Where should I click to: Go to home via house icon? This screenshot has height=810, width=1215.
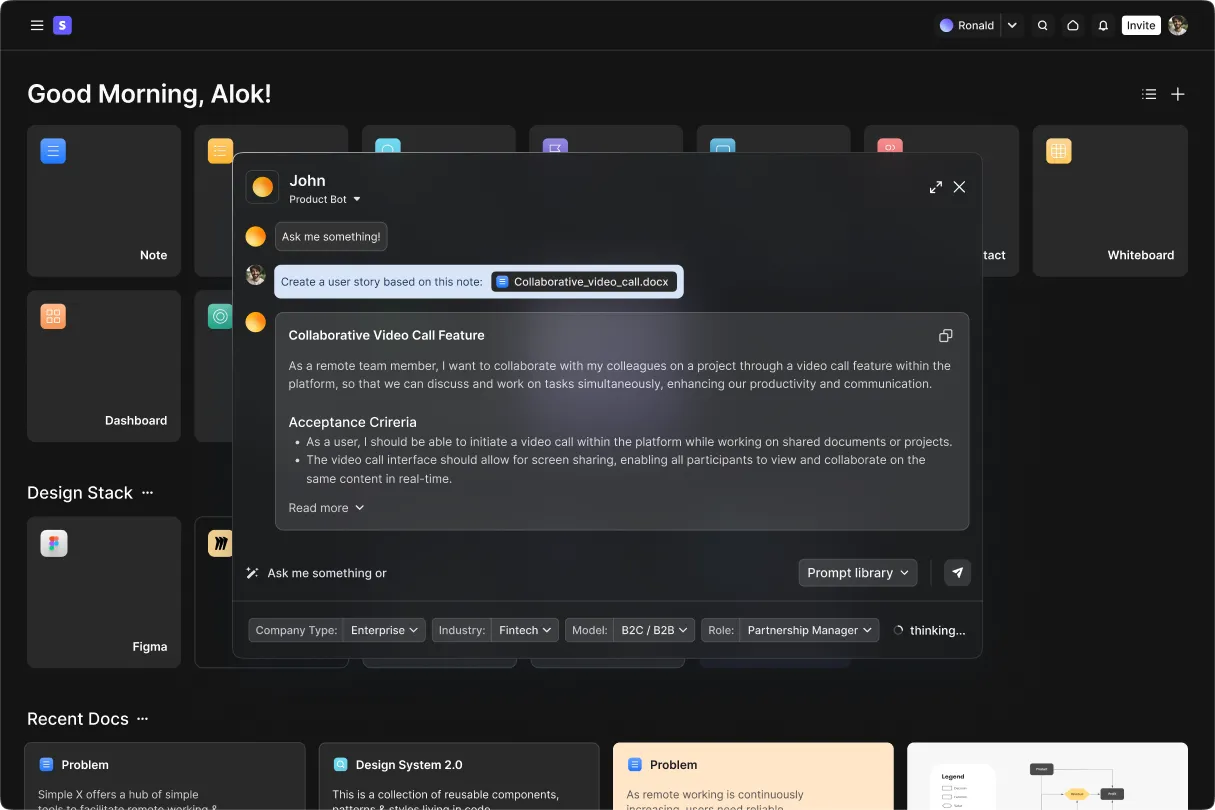coord(1073,26)
